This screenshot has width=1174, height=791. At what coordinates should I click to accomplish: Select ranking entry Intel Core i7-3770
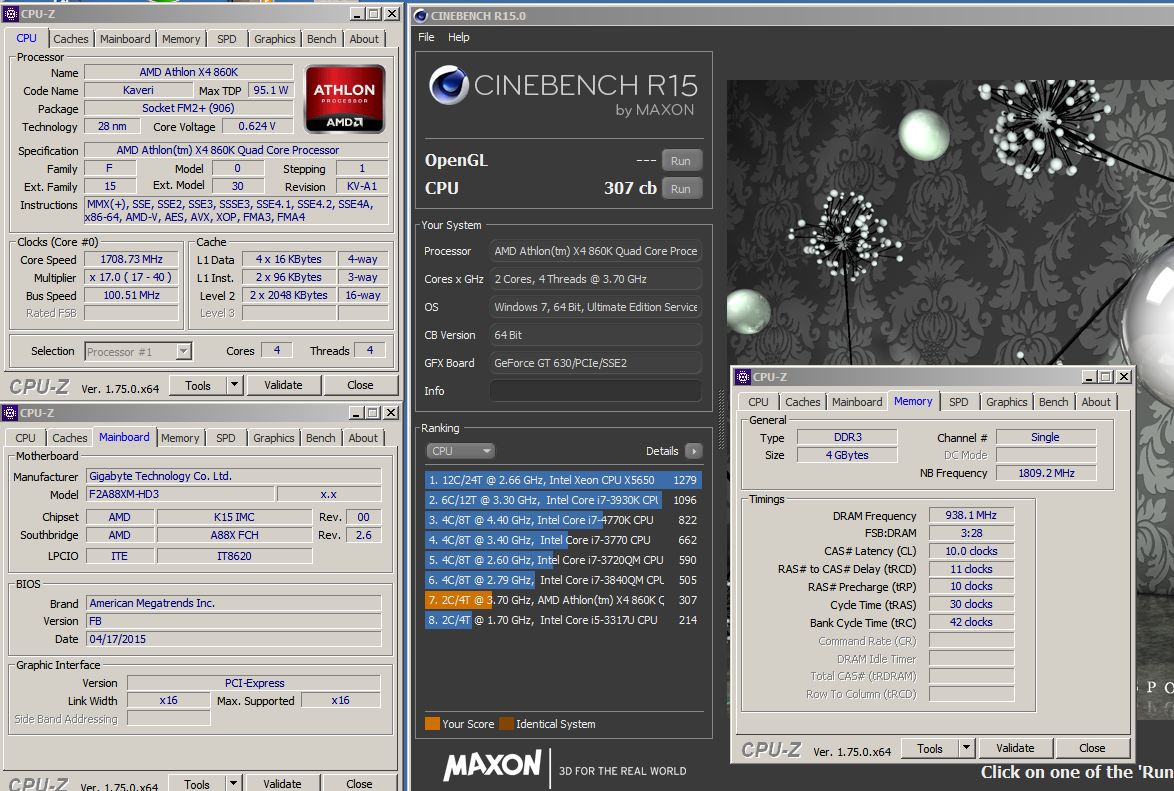point(562,540)
